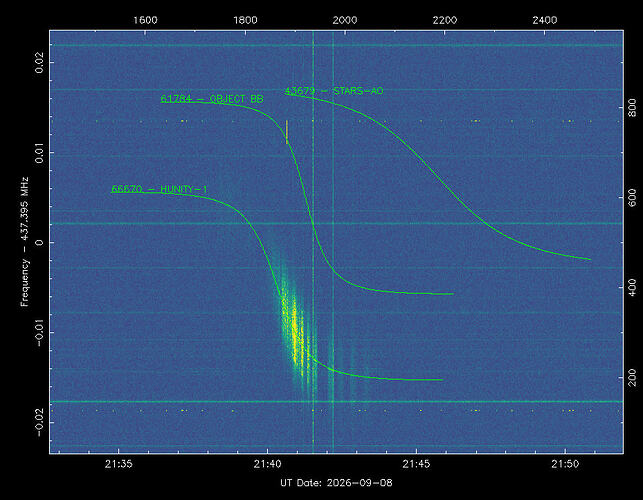
Task: Click the 0.02 frequency axis label
Action: 39,63
